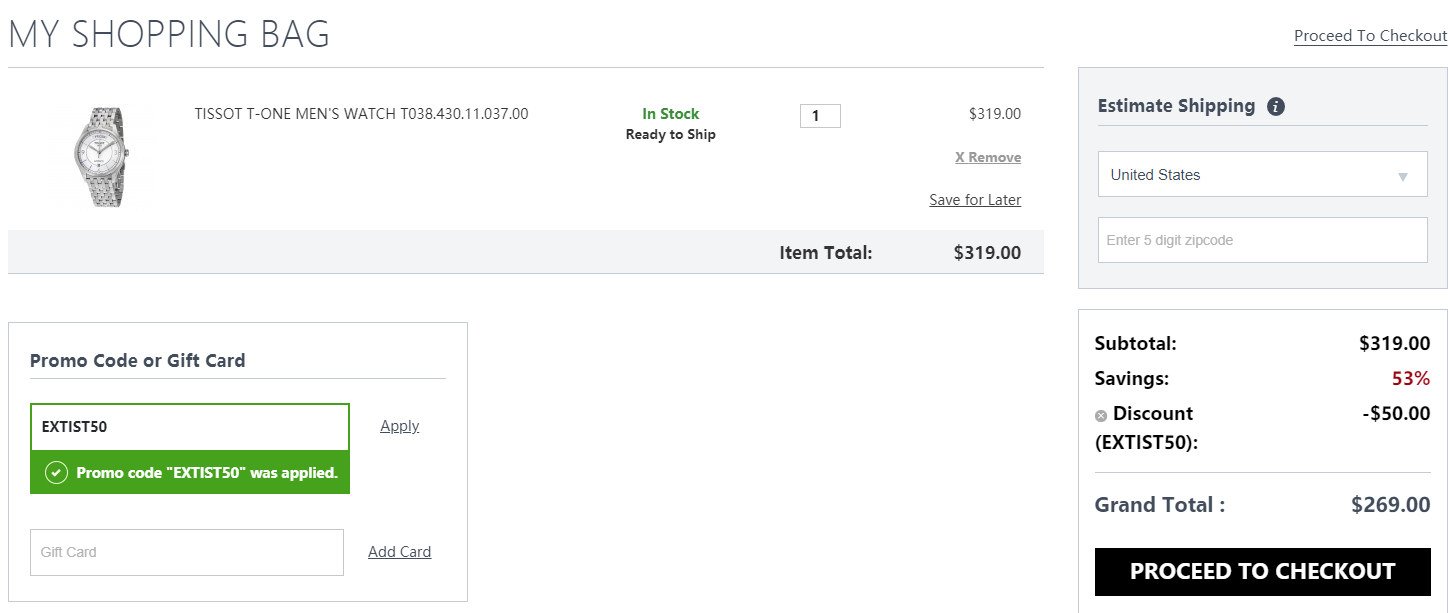Click the dropdown arrow in the country selector

1402,177
